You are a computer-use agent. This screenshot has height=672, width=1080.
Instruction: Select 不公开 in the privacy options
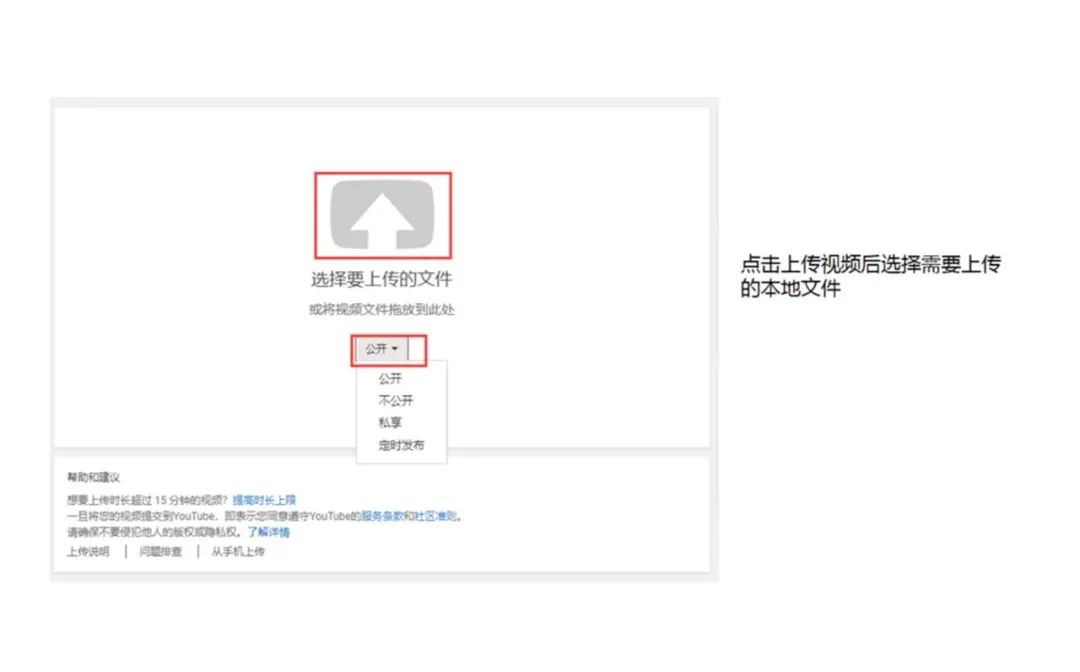coord(397,400)
